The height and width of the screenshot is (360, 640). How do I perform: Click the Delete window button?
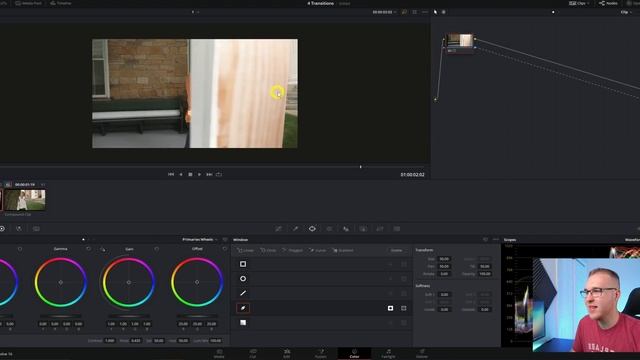pyautogui.click(x=396, y=250)
